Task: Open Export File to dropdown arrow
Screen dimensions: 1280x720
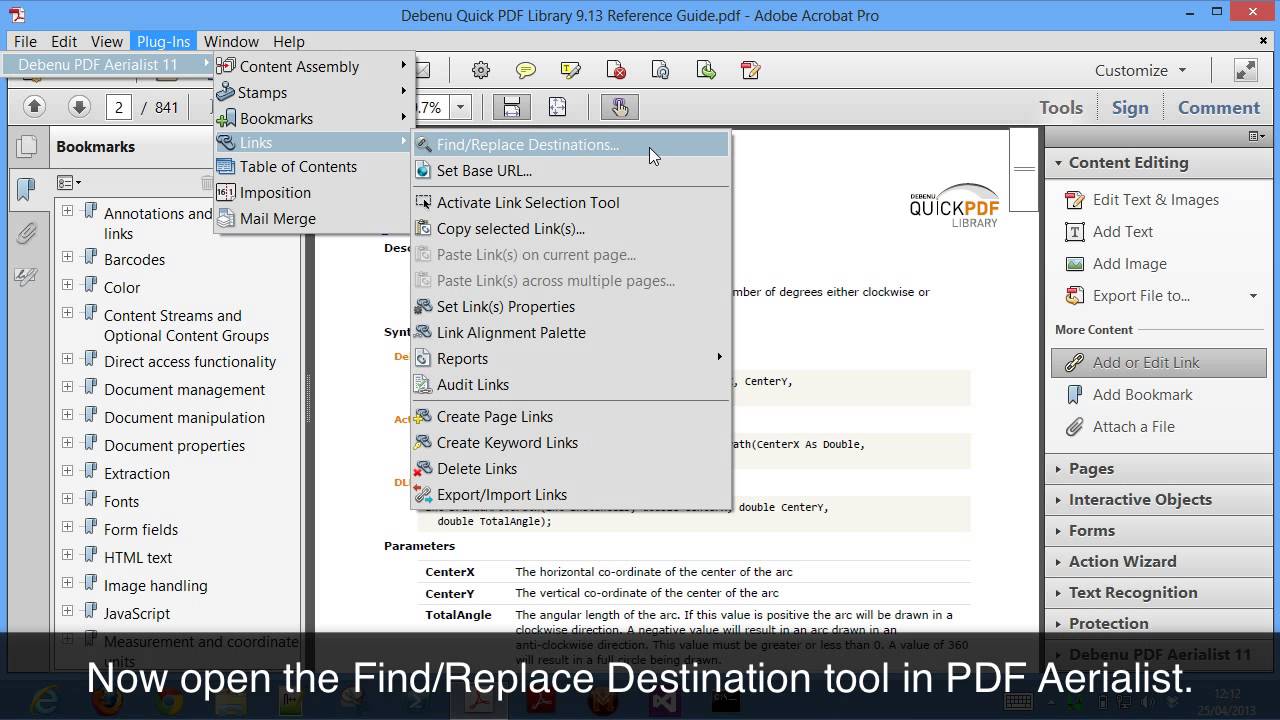Action: point(1253,296)
